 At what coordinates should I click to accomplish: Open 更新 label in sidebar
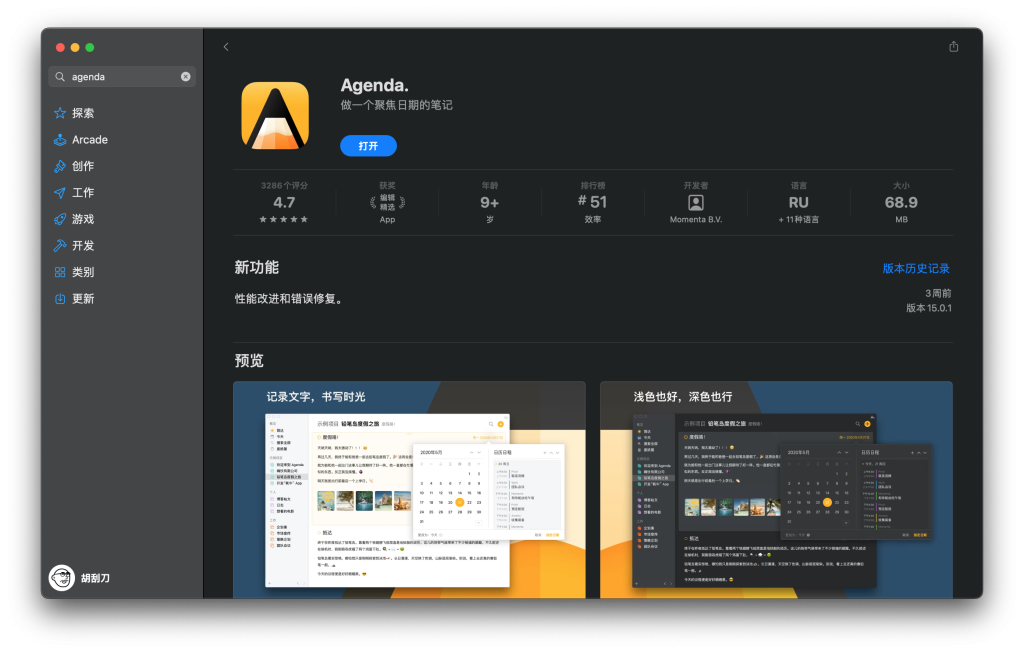pos(83,298)
